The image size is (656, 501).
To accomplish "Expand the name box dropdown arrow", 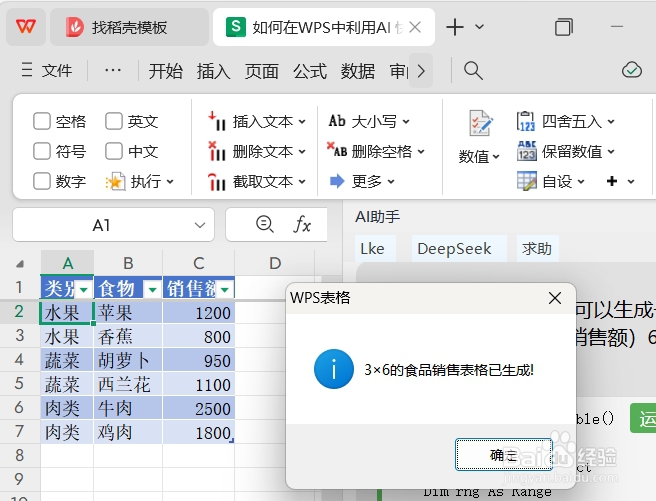I will coord(200,225).
